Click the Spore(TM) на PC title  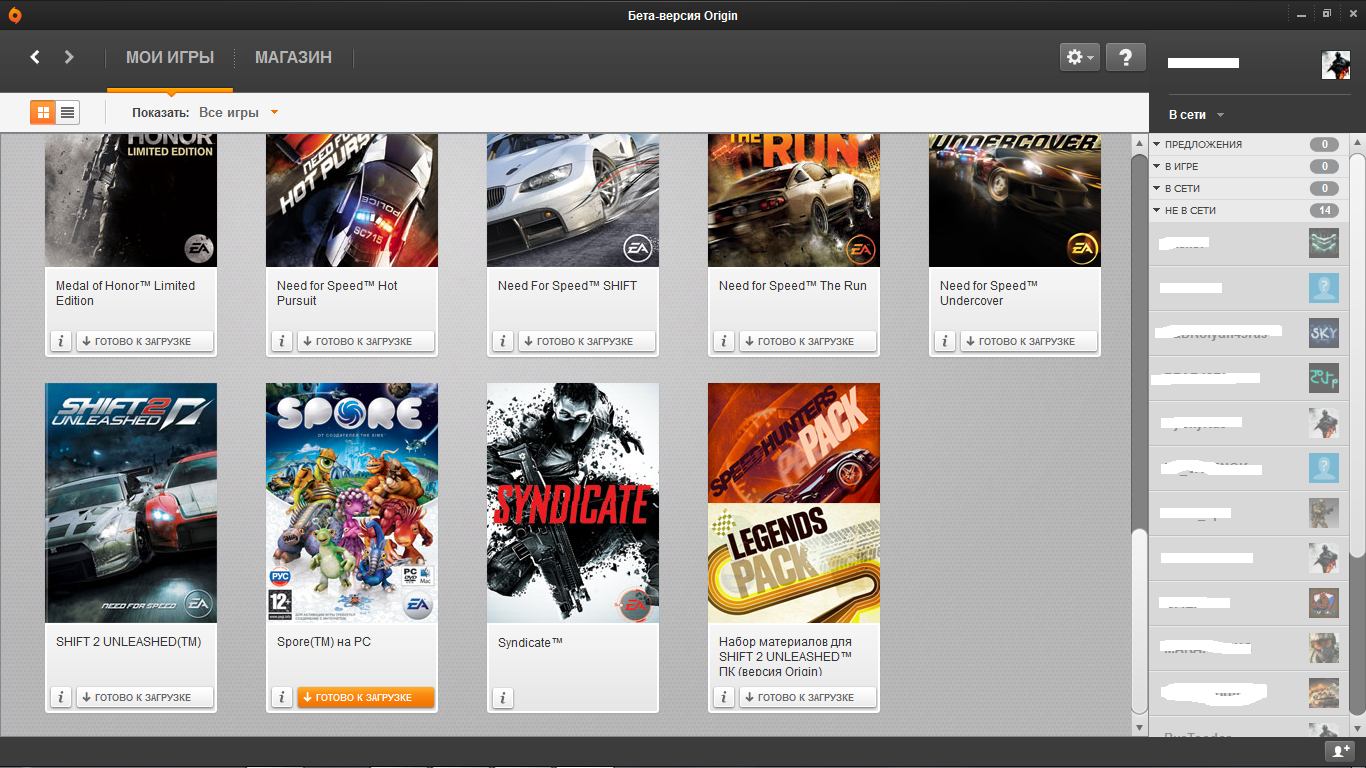coord(324,642)
